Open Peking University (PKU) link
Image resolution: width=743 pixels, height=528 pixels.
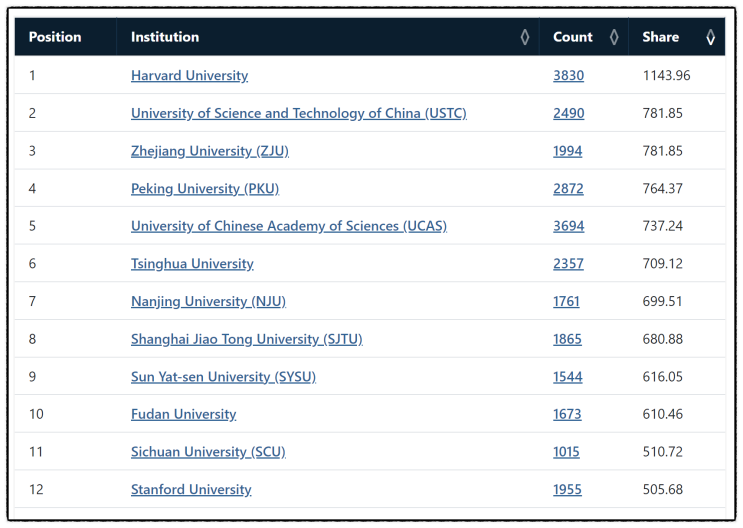(204, 189)
